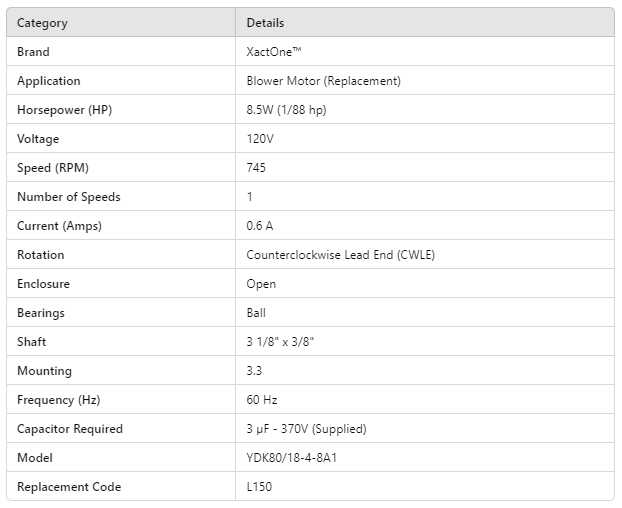This screenshot has height=508, width=622.
Task: Click Counterclockwise Lead End (CWLE) text
Action: point(340,255)
